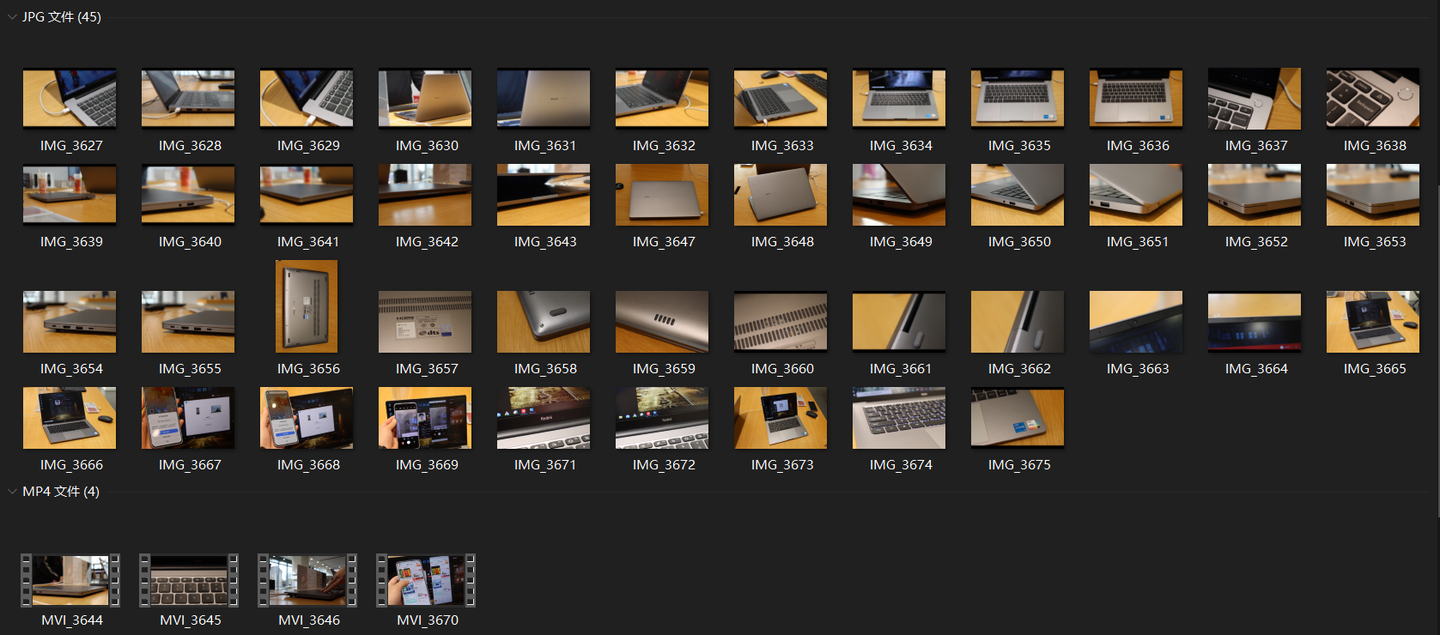The image size is (1440, 635).
Task: Select the IMG_3627 thumbnail
Action: coord(70,98)
